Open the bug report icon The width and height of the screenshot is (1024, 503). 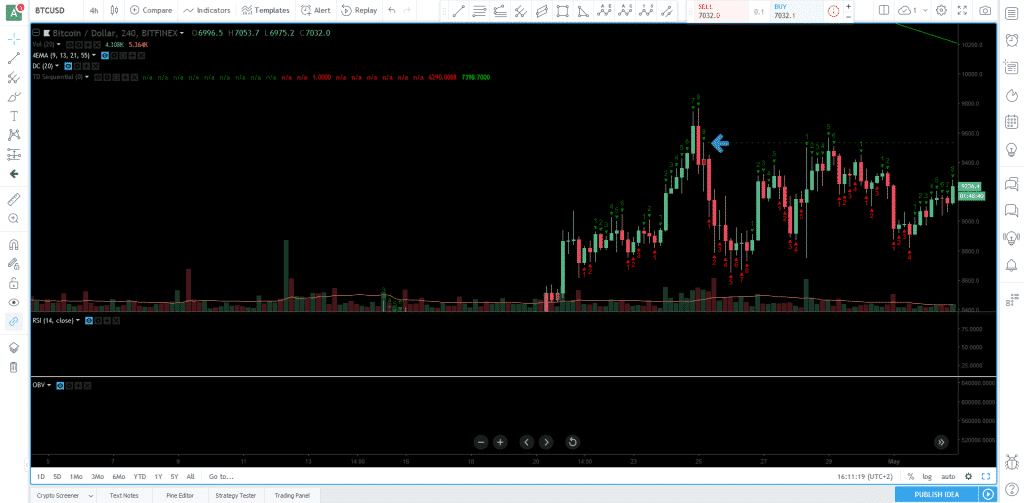(x=1012, y=462)
